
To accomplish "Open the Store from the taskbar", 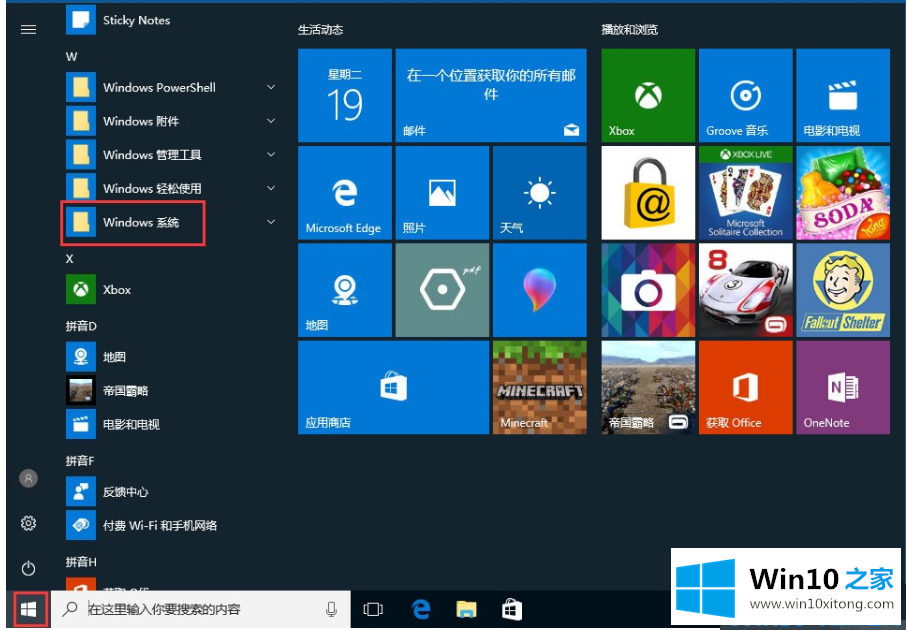I will point(512,609).
